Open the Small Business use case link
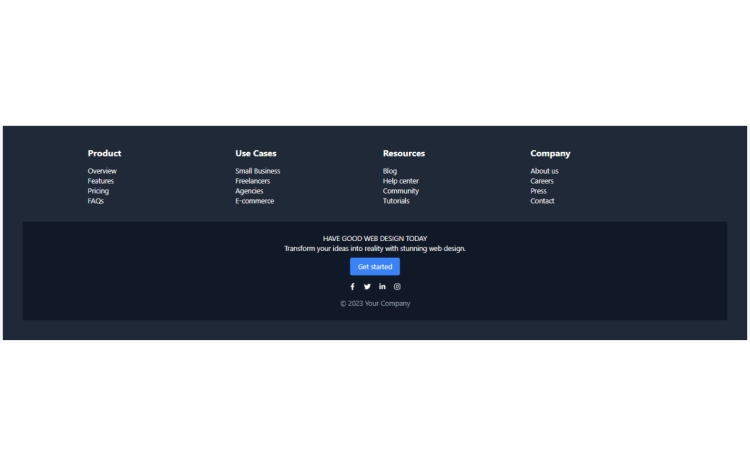Screen dimensions: 750x469 (x=257, y=171)
